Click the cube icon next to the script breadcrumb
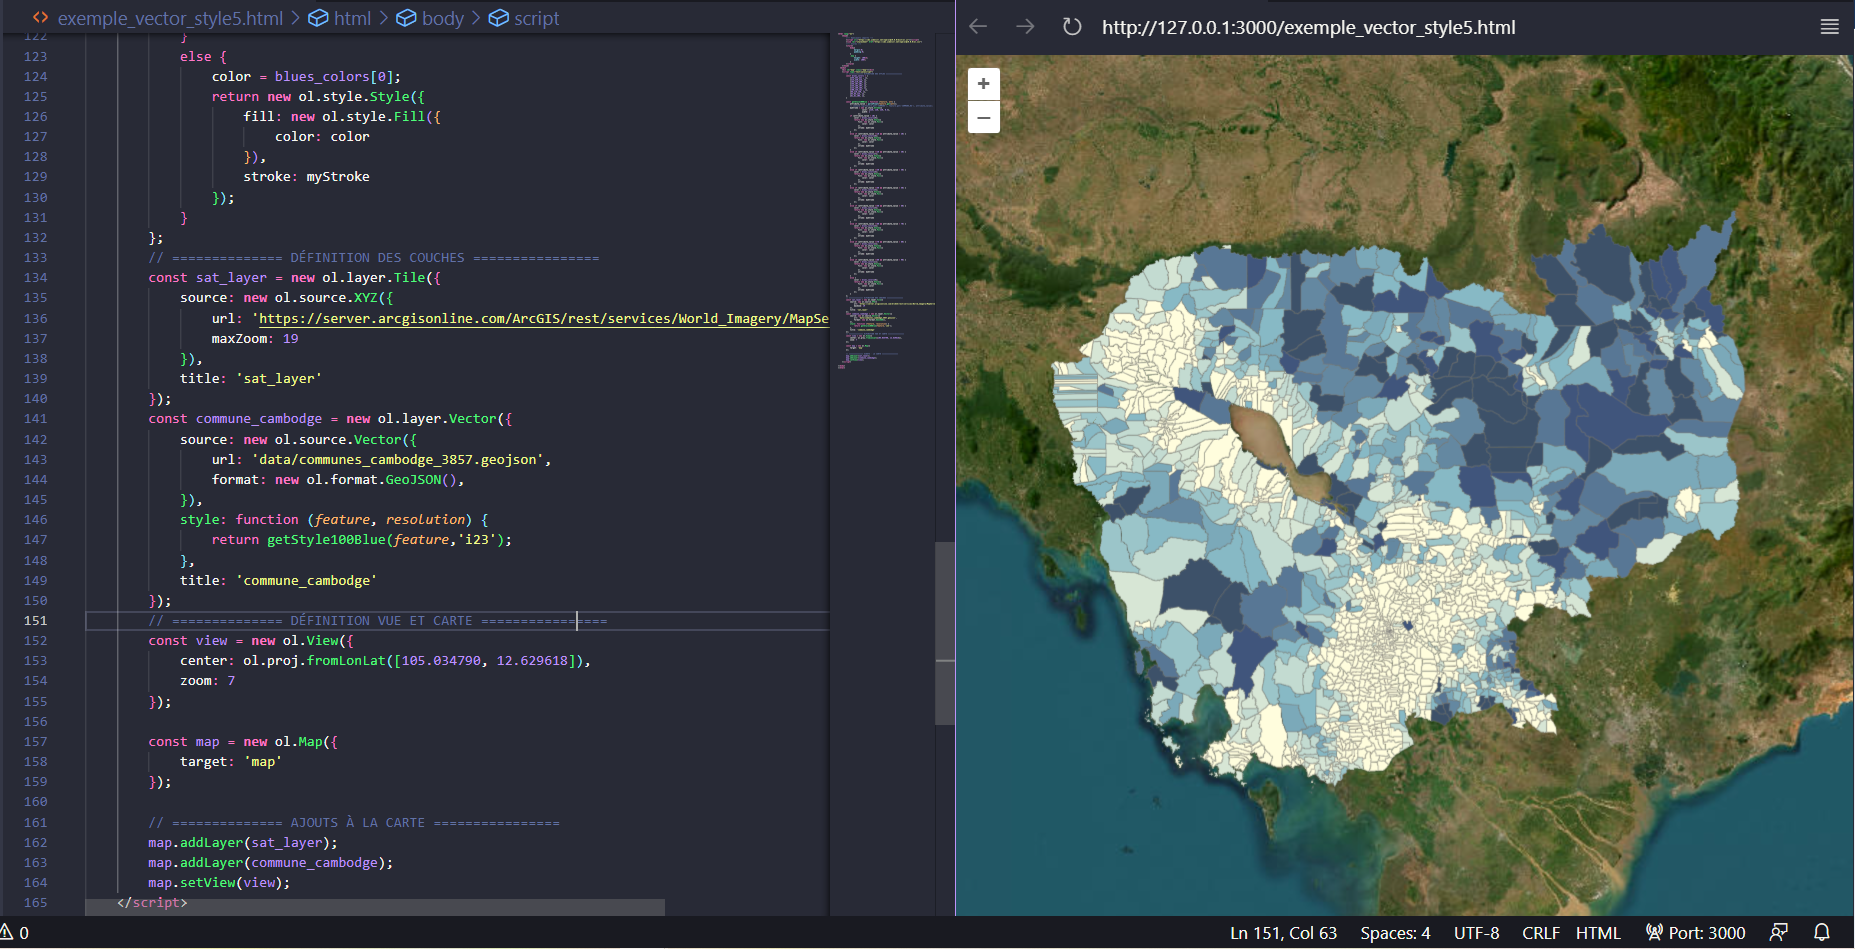Image resolution: width=1855 pixels, height=949 pixels. (497, 17)
